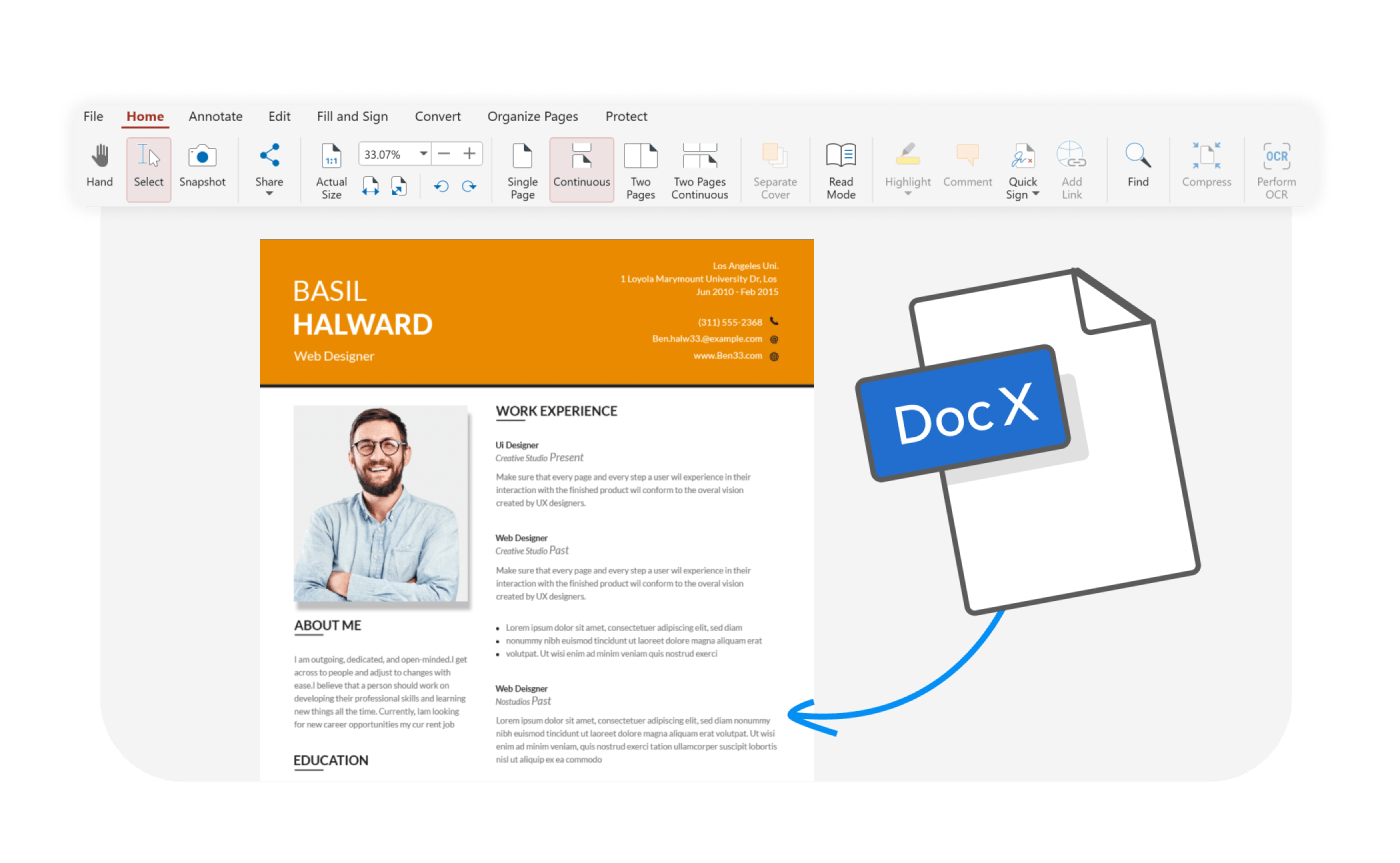The image size is (1400, 863).
Task: Click the Los Angeles Uni. text
Action: [x=745, y=266]
